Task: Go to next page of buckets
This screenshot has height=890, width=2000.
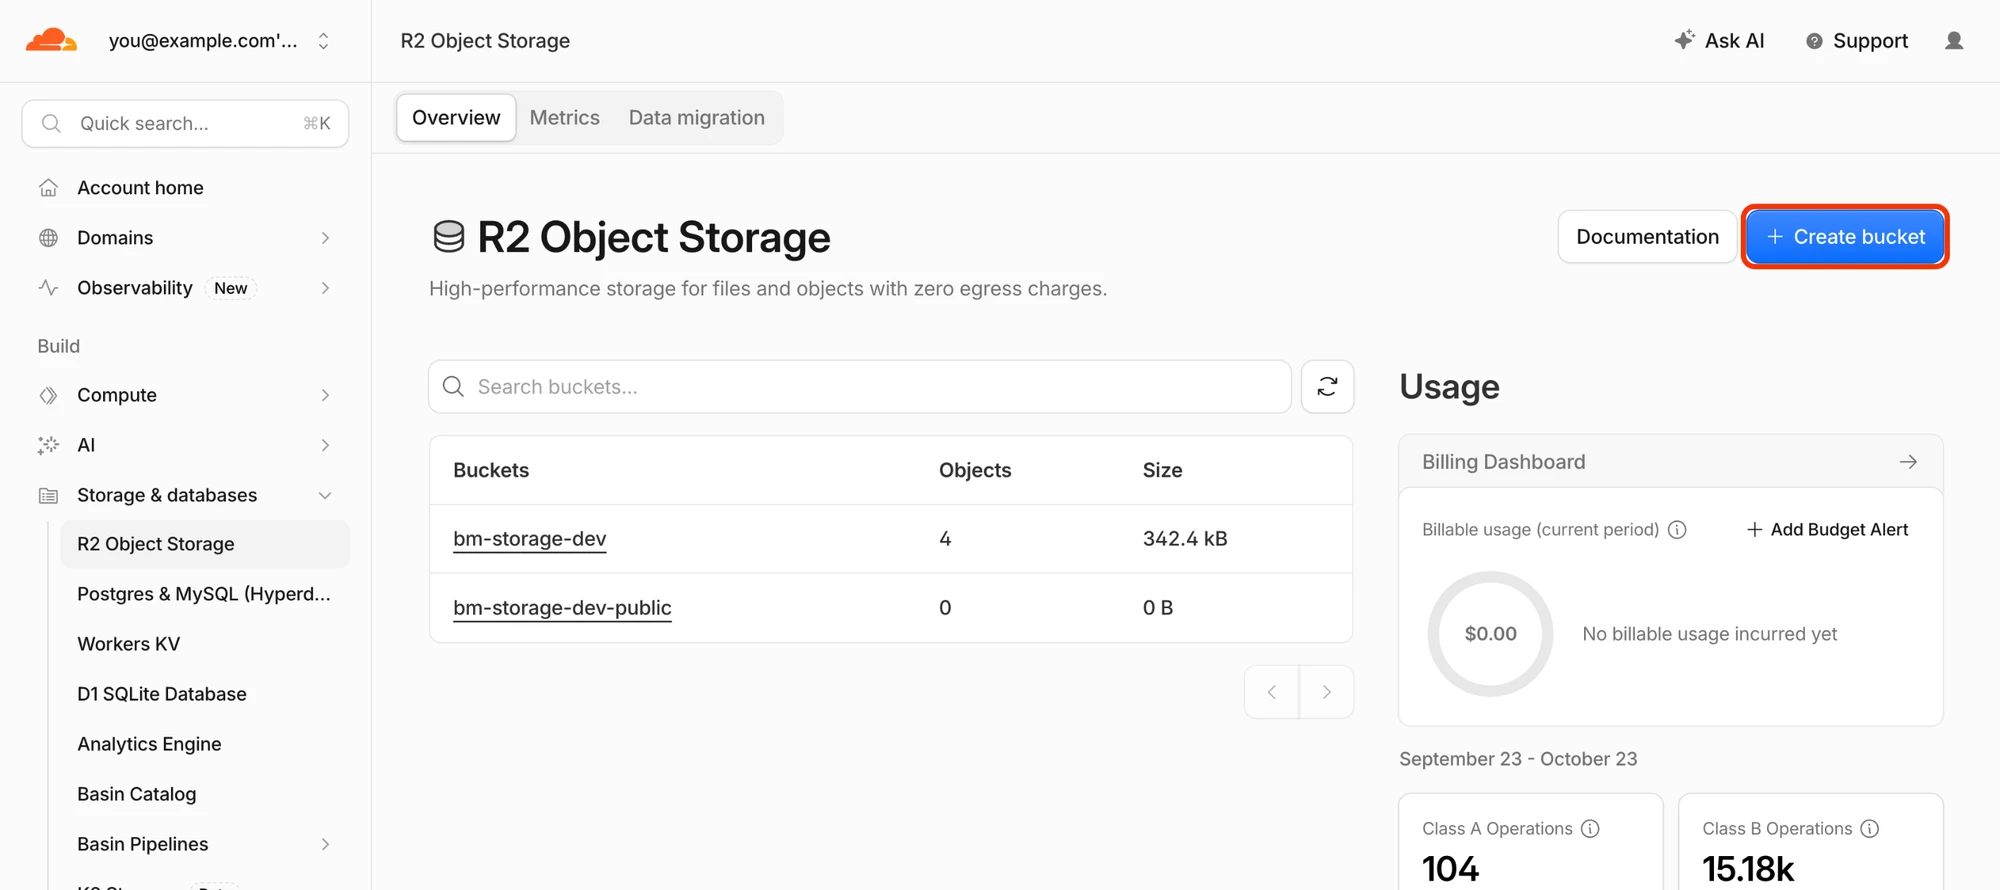Action: coord(1326,692)
